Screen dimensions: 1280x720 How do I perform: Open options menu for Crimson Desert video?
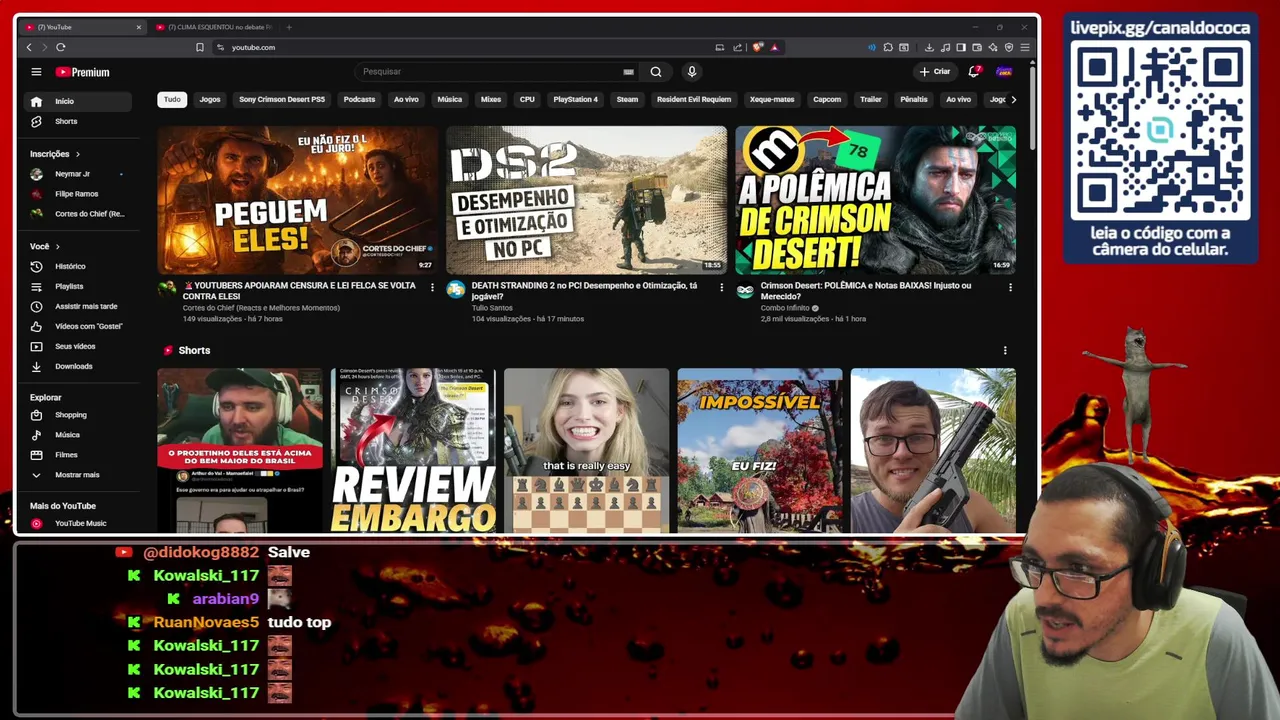tap(1010, 287)
